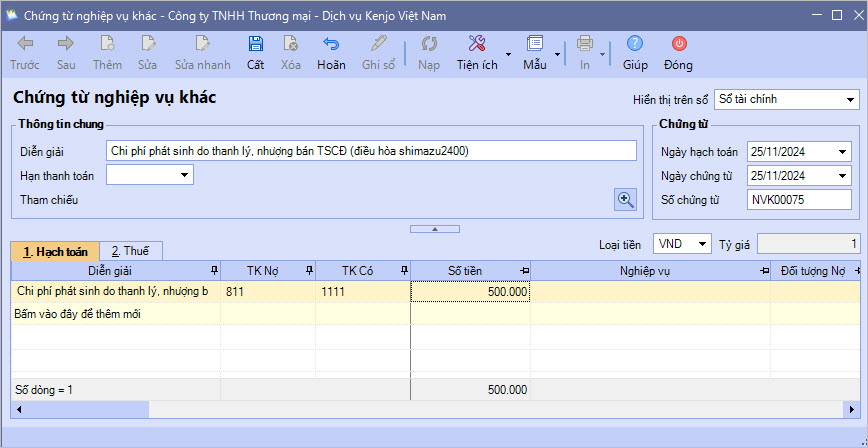Image resolution: width=868 pixels, height=448 pixels.
Task: Expand the Hiển thị trên sổ dropdown
Action: (850, 99)
